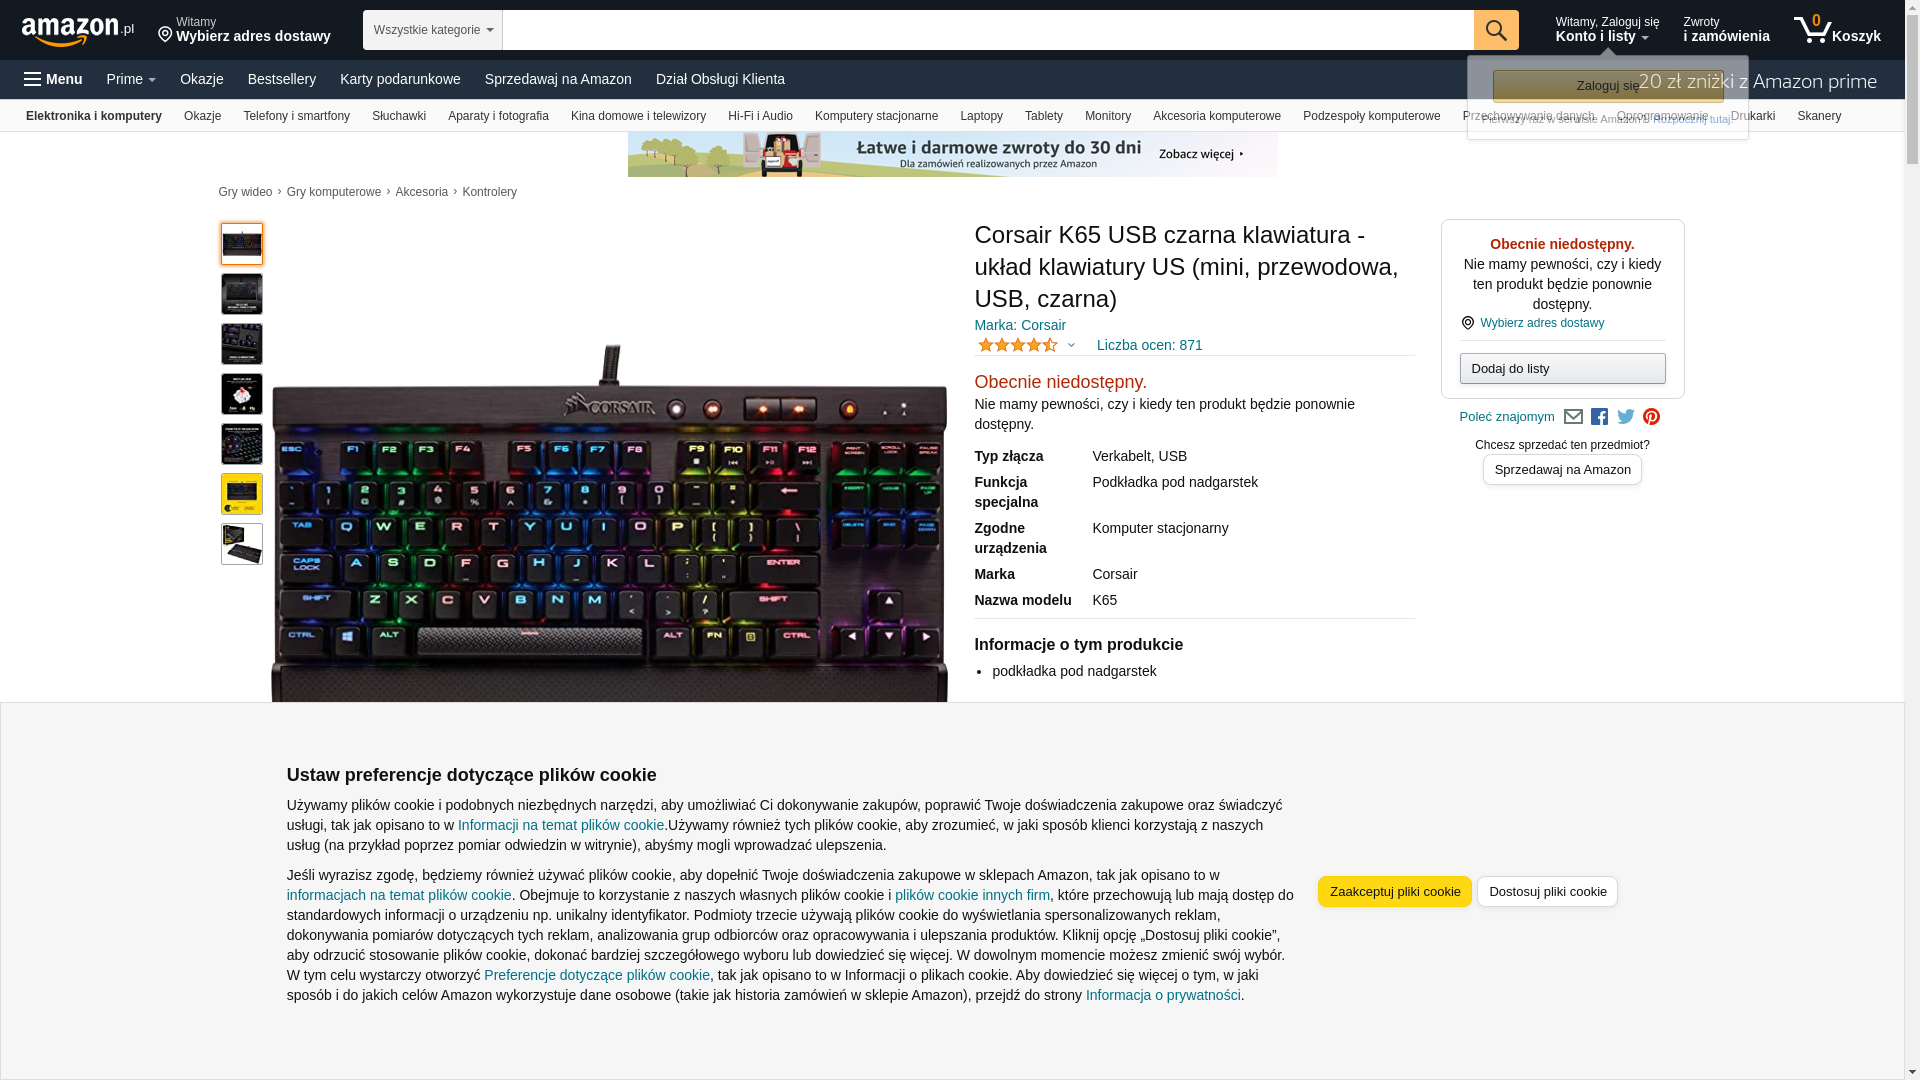Share product on Facebook icon
The image size is (1920, 1080).
click(x=1599, y=417)
